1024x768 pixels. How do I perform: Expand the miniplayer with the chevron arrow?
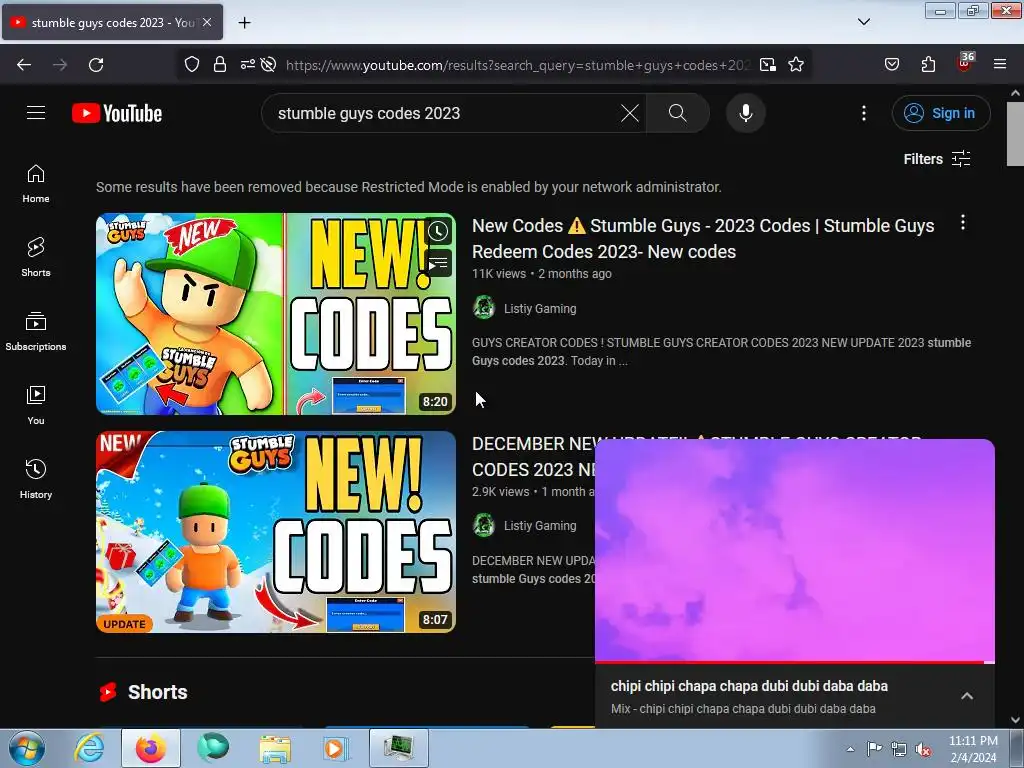(x=967, y=696)
